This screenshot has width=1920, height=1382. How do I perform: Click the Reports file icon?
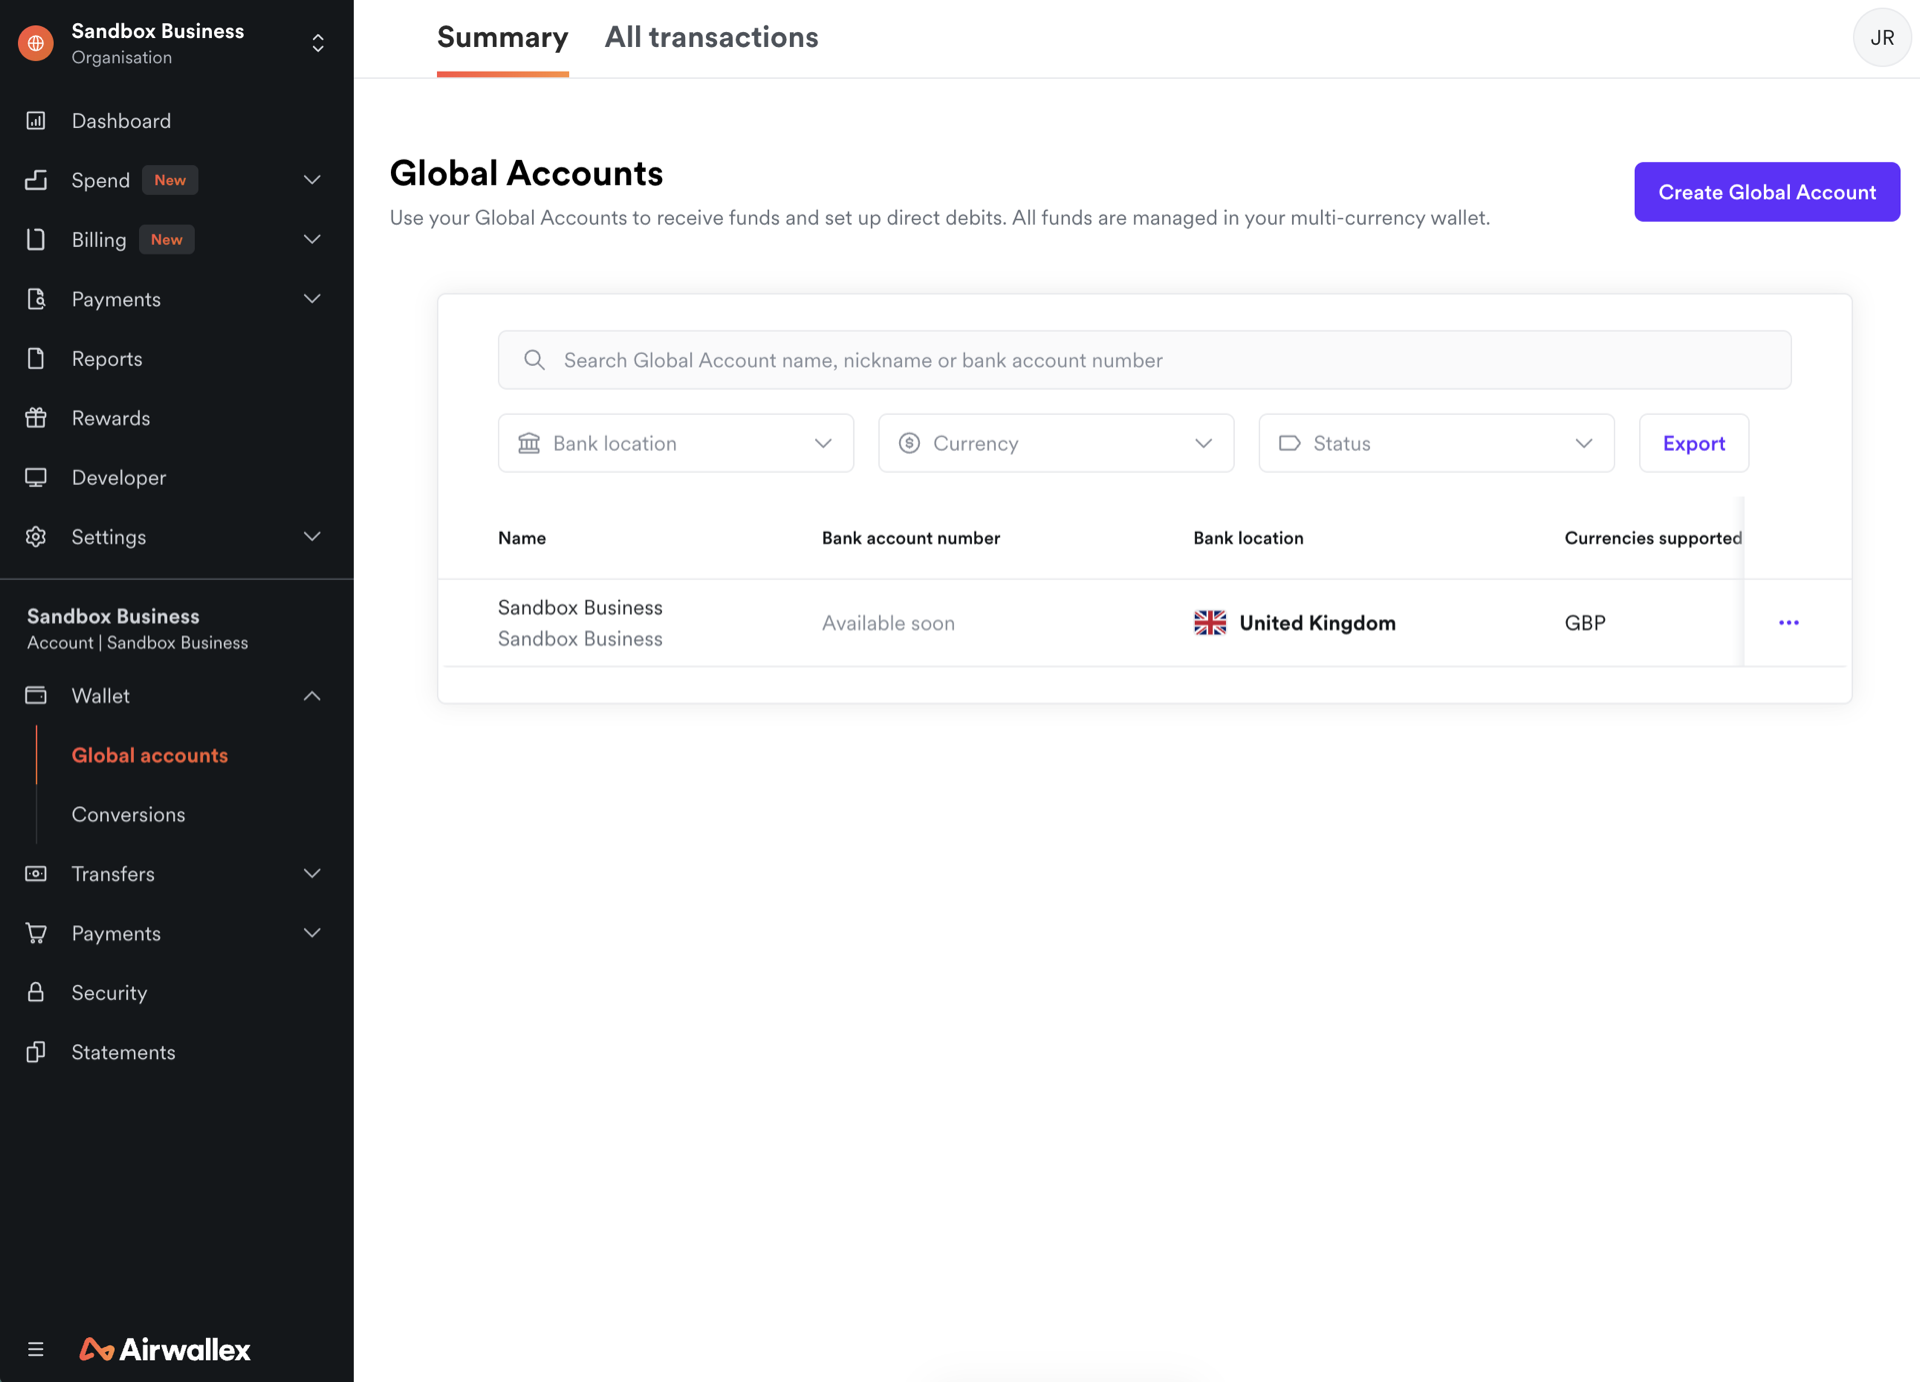36,359
